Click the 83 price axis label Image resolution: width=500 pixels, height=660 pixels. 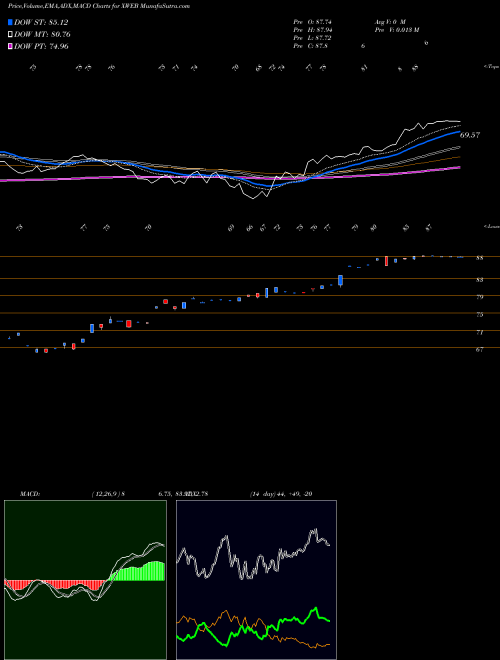[x=479, y=279]
